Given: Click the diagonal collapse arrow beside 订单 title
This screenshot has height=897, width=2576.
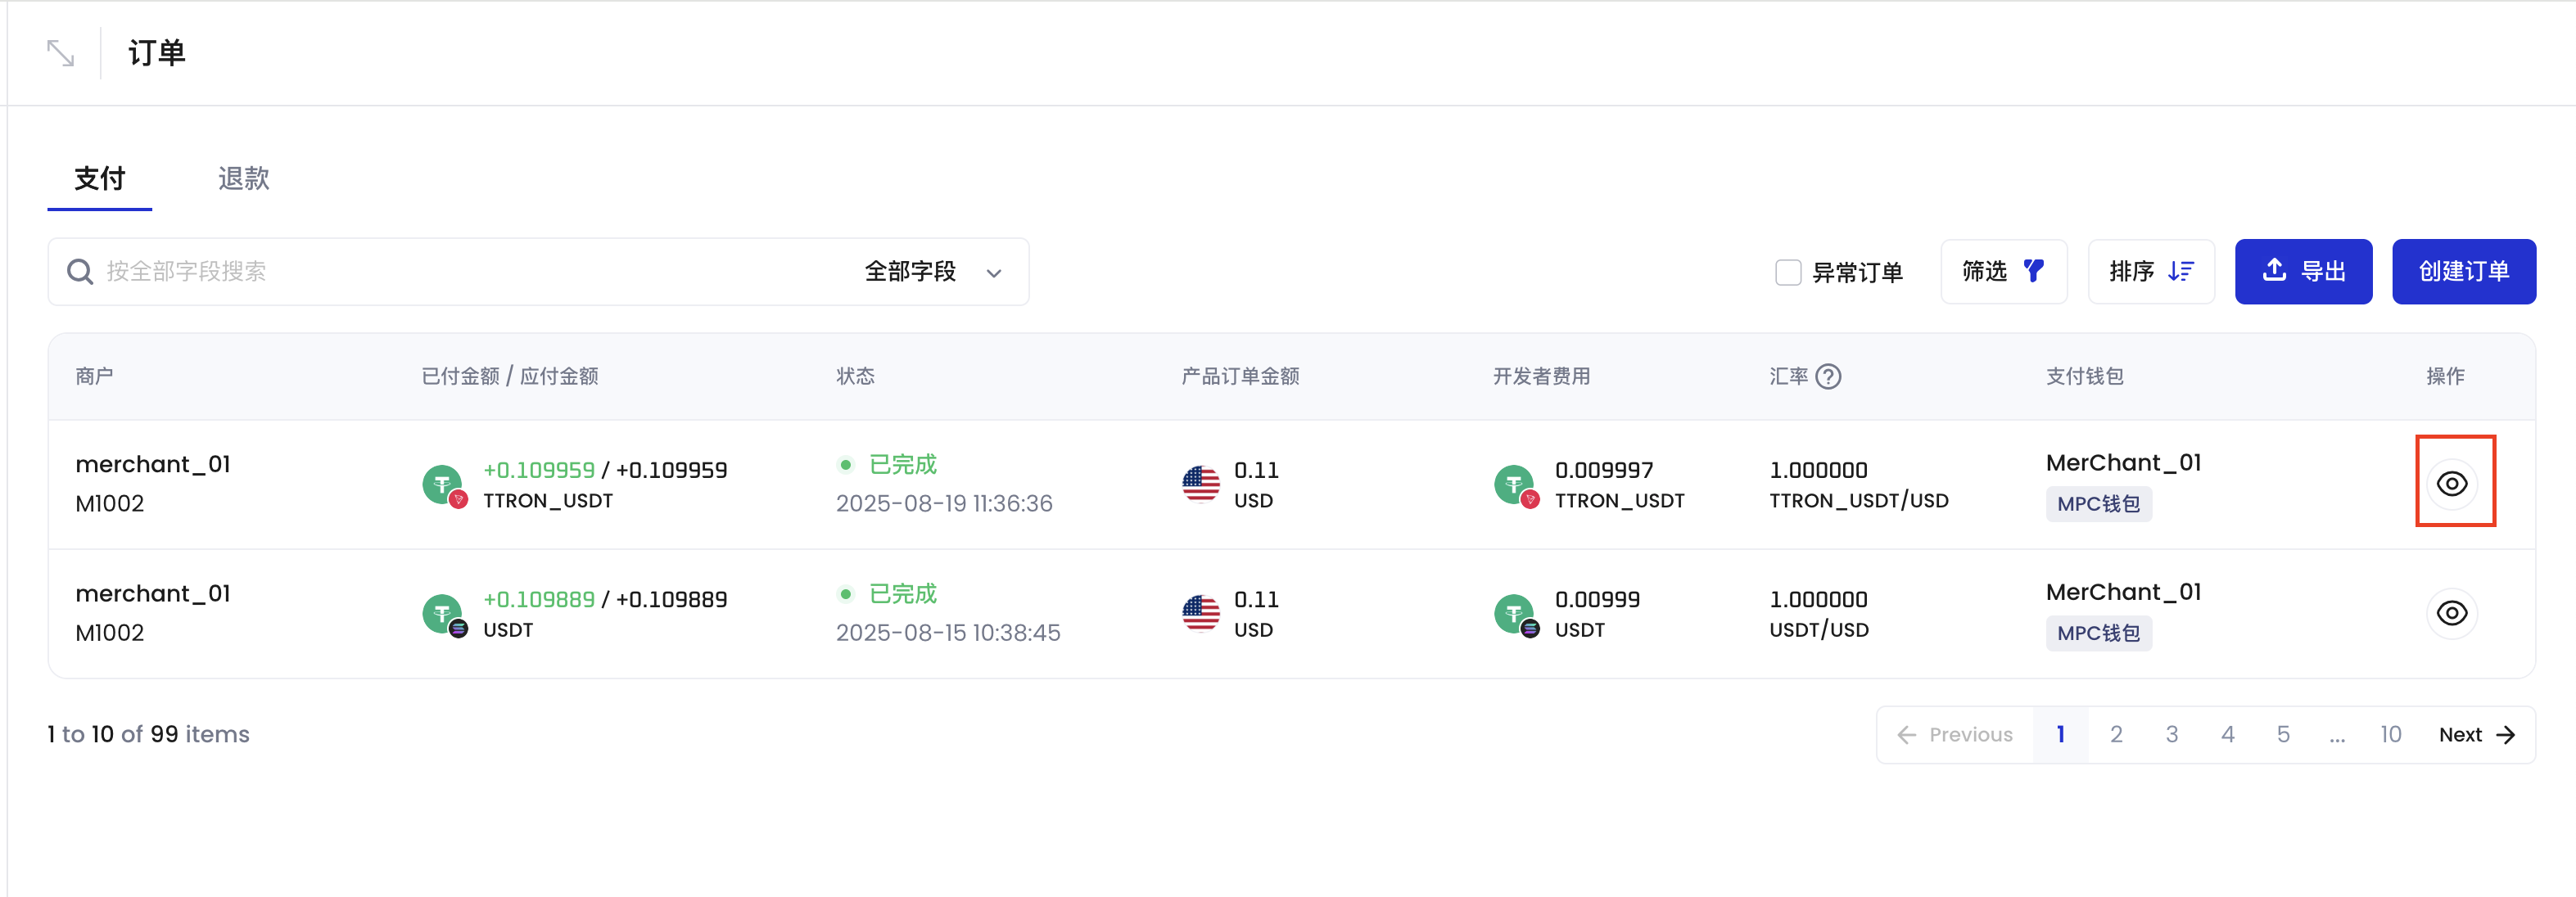Looking at the screenshot, I should (59, 52).
